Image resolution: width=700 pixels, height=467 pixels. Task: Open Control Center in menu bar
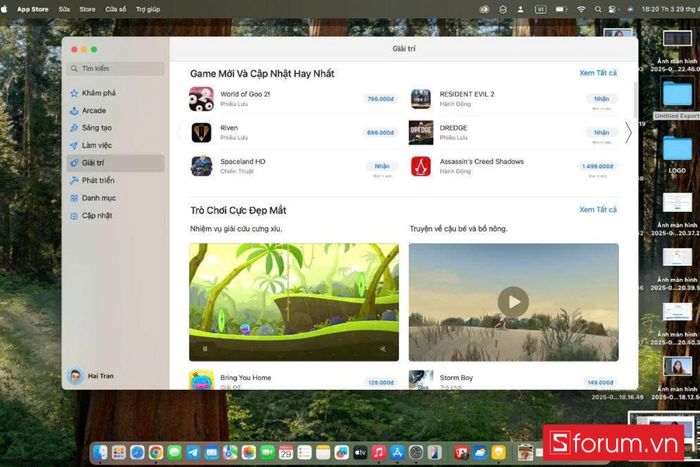click(x=612, y=9)
